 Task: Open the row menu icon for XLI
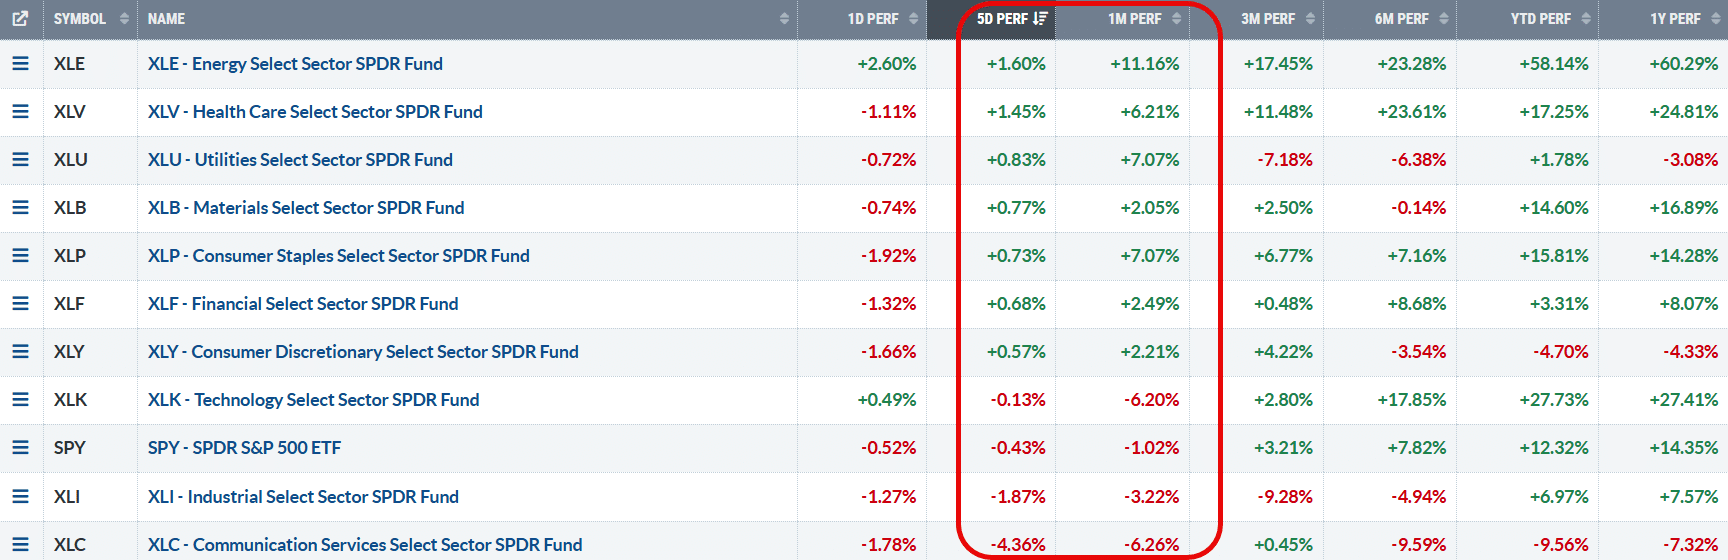tap(20, 496)
